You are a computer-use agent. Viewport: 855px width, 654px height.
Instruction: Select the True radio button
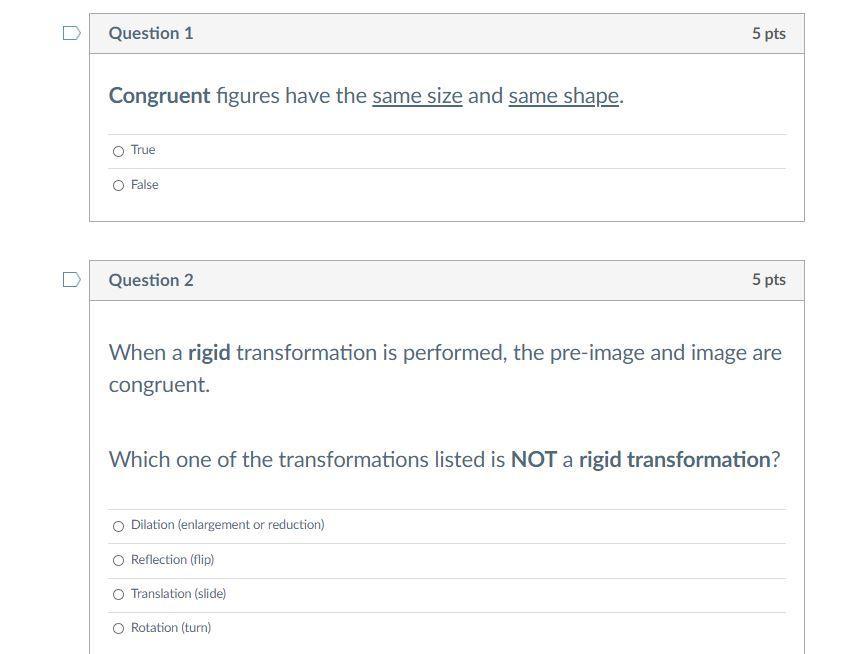(119, 151)
